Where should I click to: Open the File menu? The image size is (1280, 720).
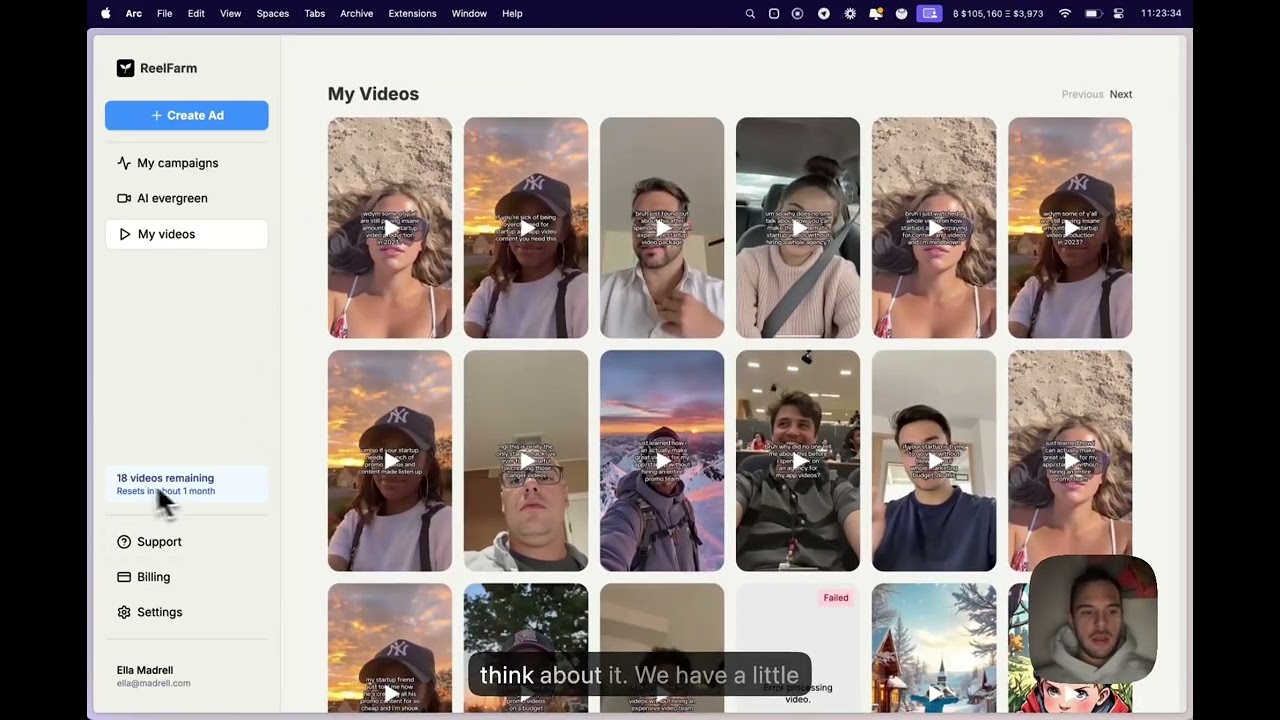(165, 13)
